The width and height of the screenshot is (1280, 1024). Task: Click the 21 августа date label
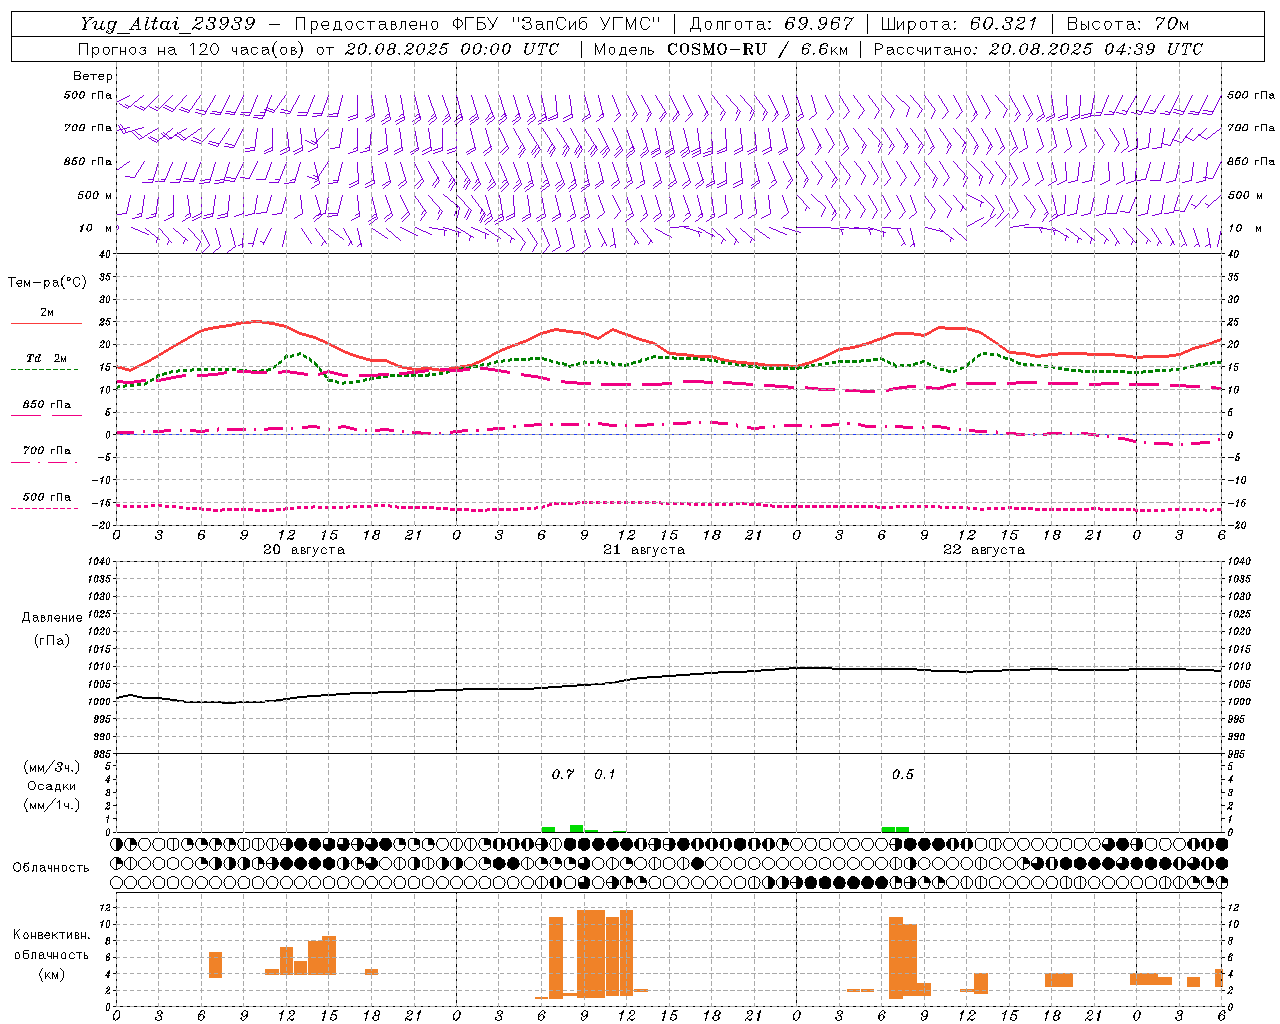pyautogui.click(x=644, y=550)
